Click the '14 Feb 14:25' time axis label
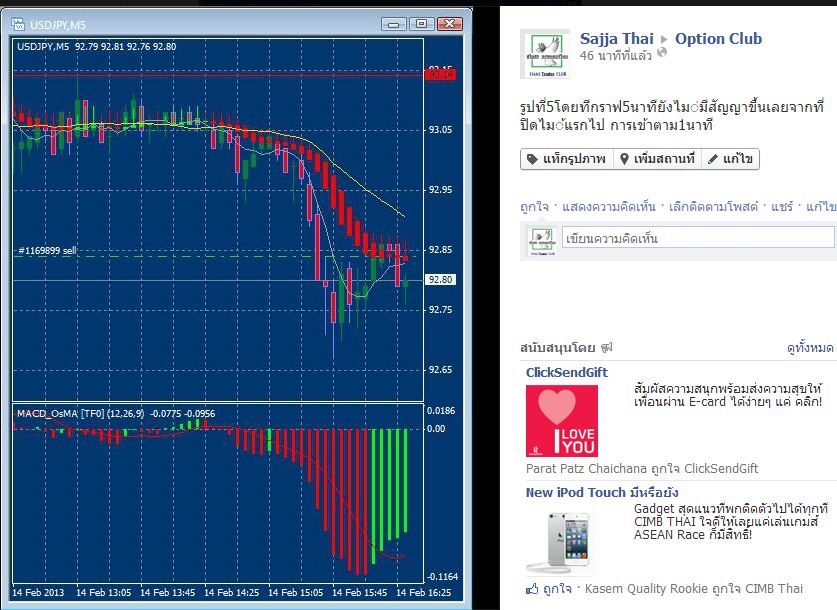 point(232,592)
